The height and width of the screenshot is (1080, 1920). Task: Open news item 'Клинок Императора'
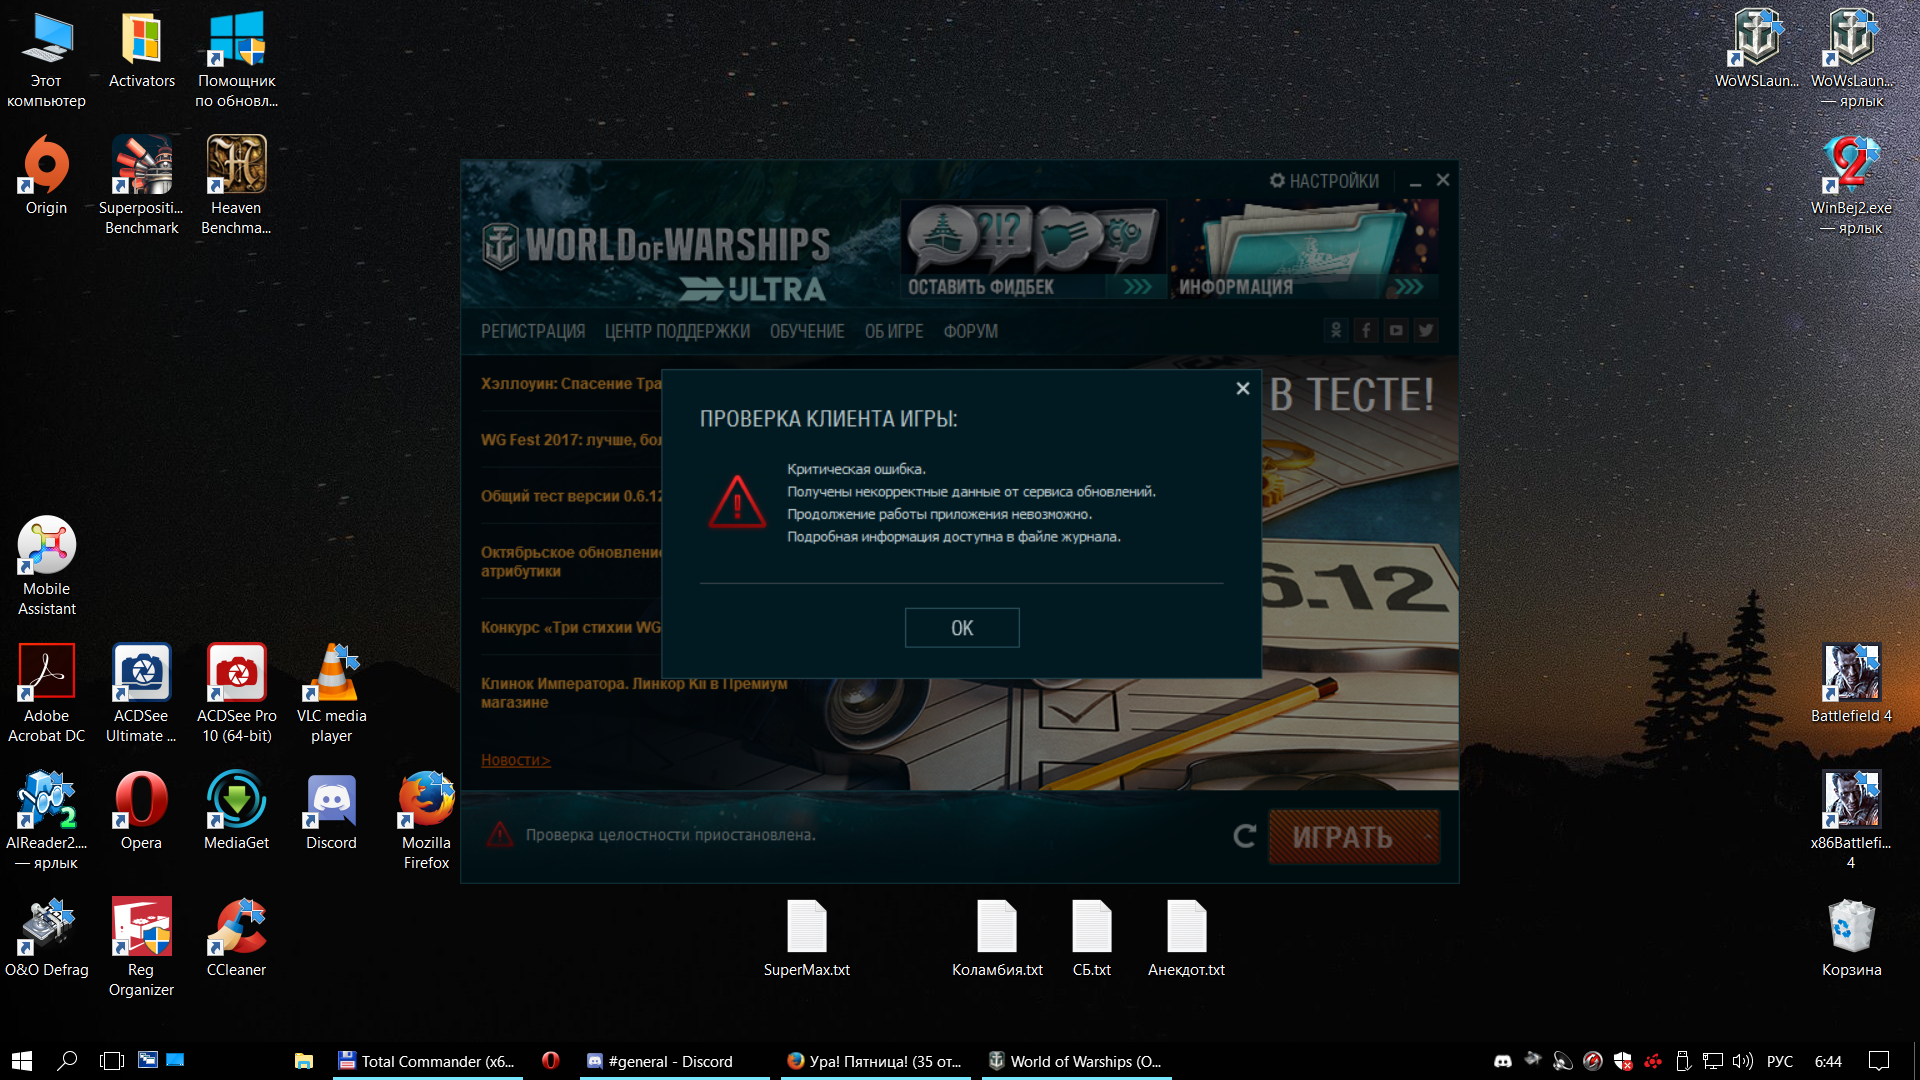tap(634, 693)
